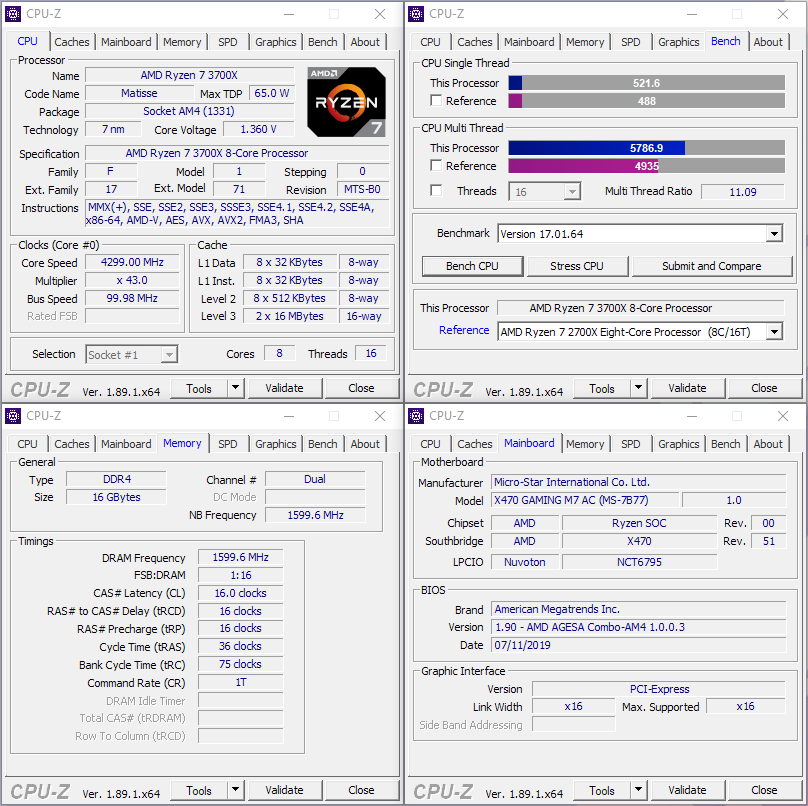This screenshot has height=806, width=808.
Task: Click the Core Speed value 4299.00 MHz
Action: pos(132,262)
